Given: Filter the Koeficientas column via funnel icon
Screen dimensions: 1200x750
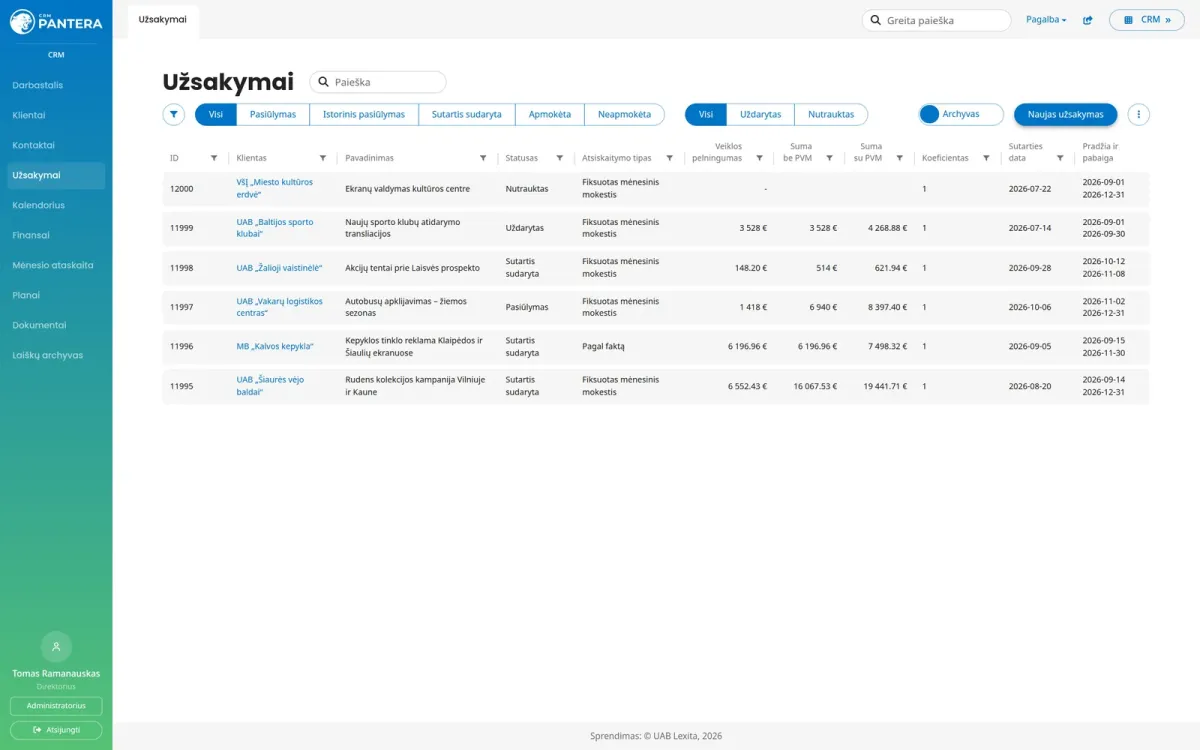Looking at the screenshot, I should [x=986, y=158].
